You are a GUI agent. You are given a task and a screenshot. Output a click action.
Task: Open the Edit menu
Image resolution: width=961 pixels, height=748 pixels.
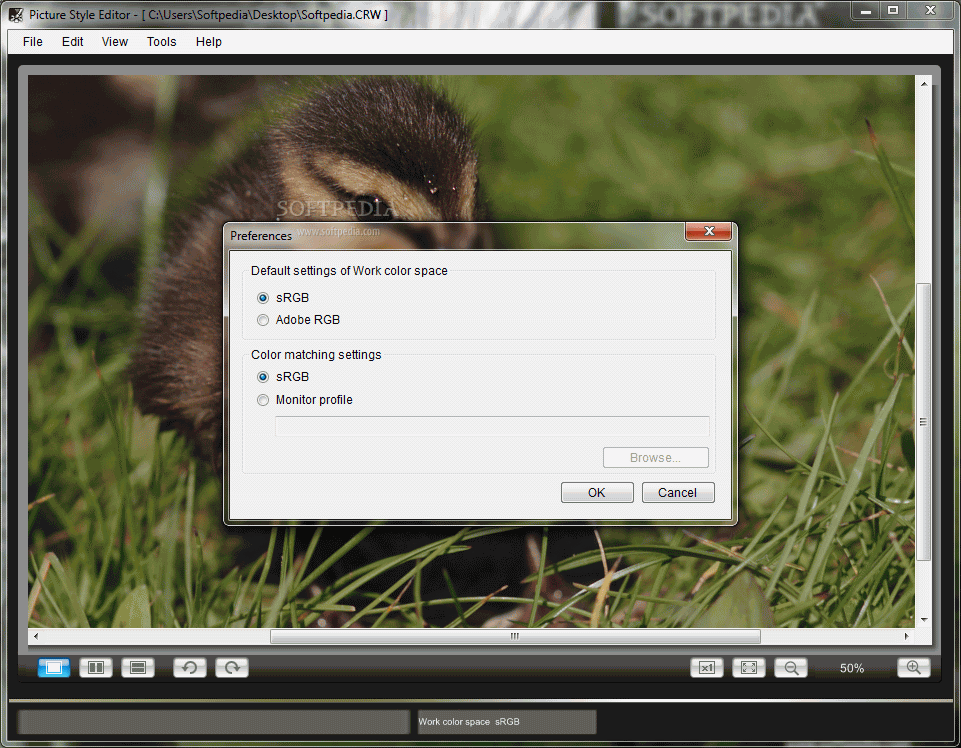72,42
